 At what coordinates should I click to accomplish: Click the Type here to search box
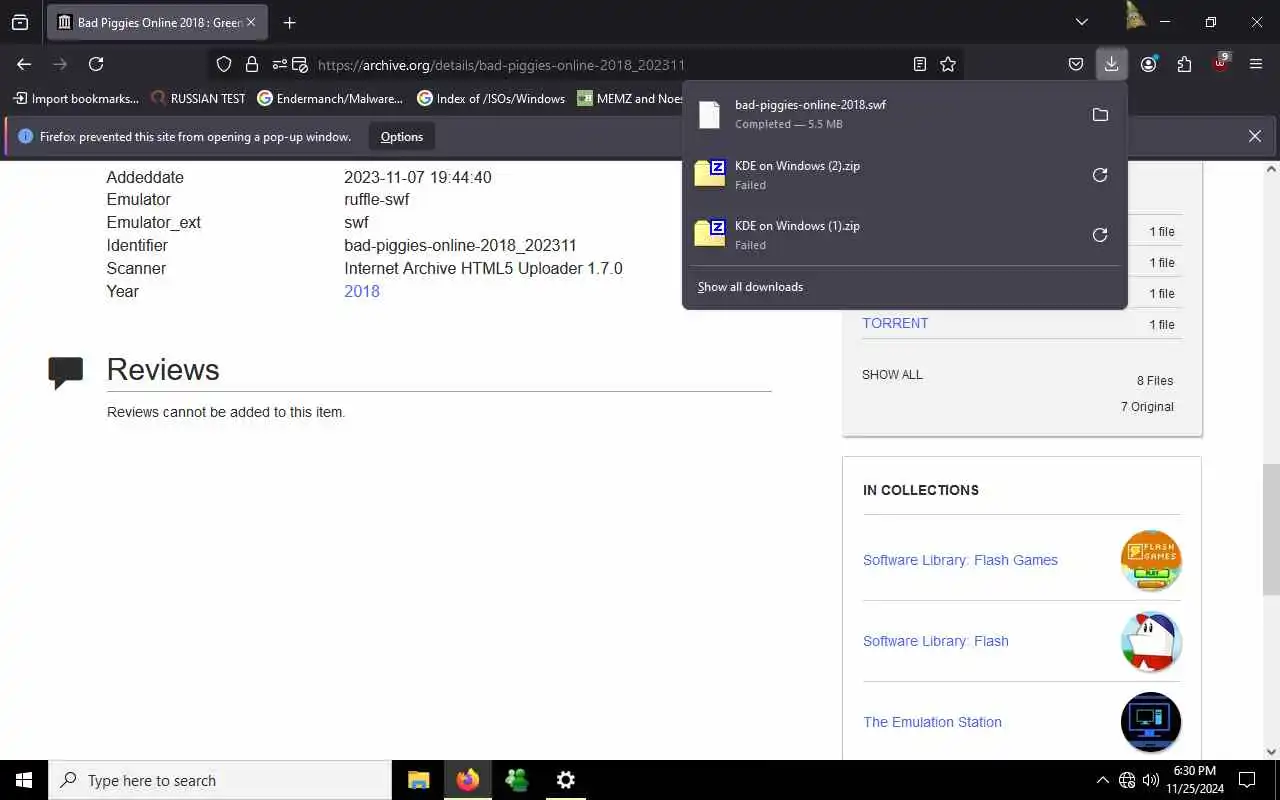click(x=220, y=780)
